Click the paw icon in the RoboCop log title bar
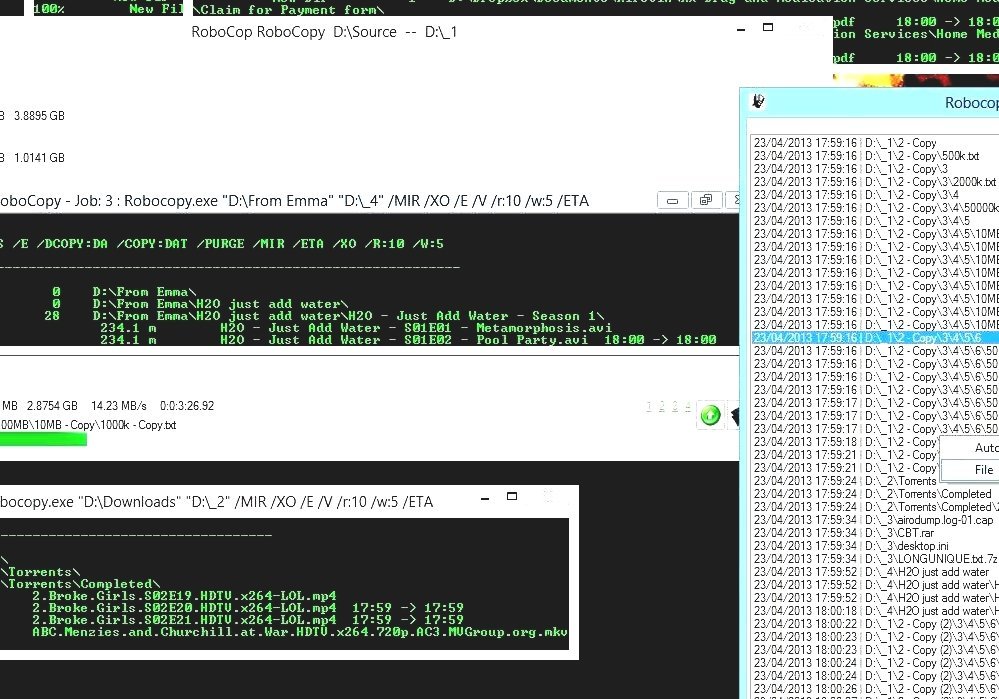The image size is (999, 699). pyautogui.click(x=759, y=101)
